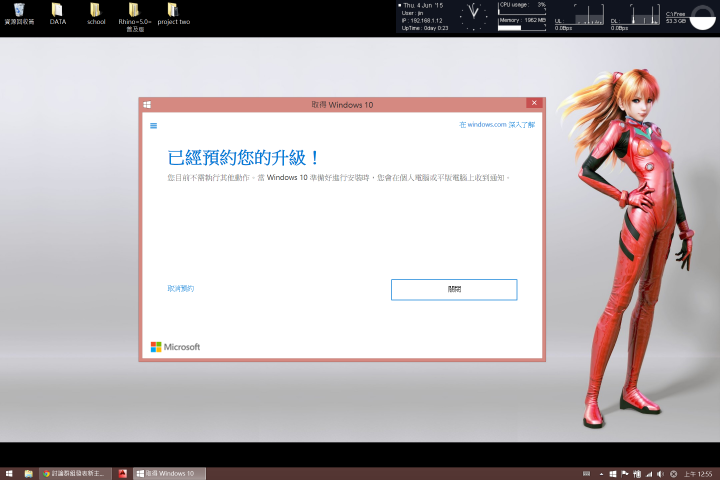This screenshot has width=720, height=480.
Task: Click the 'User : jin' text
Action: [412, 13]
